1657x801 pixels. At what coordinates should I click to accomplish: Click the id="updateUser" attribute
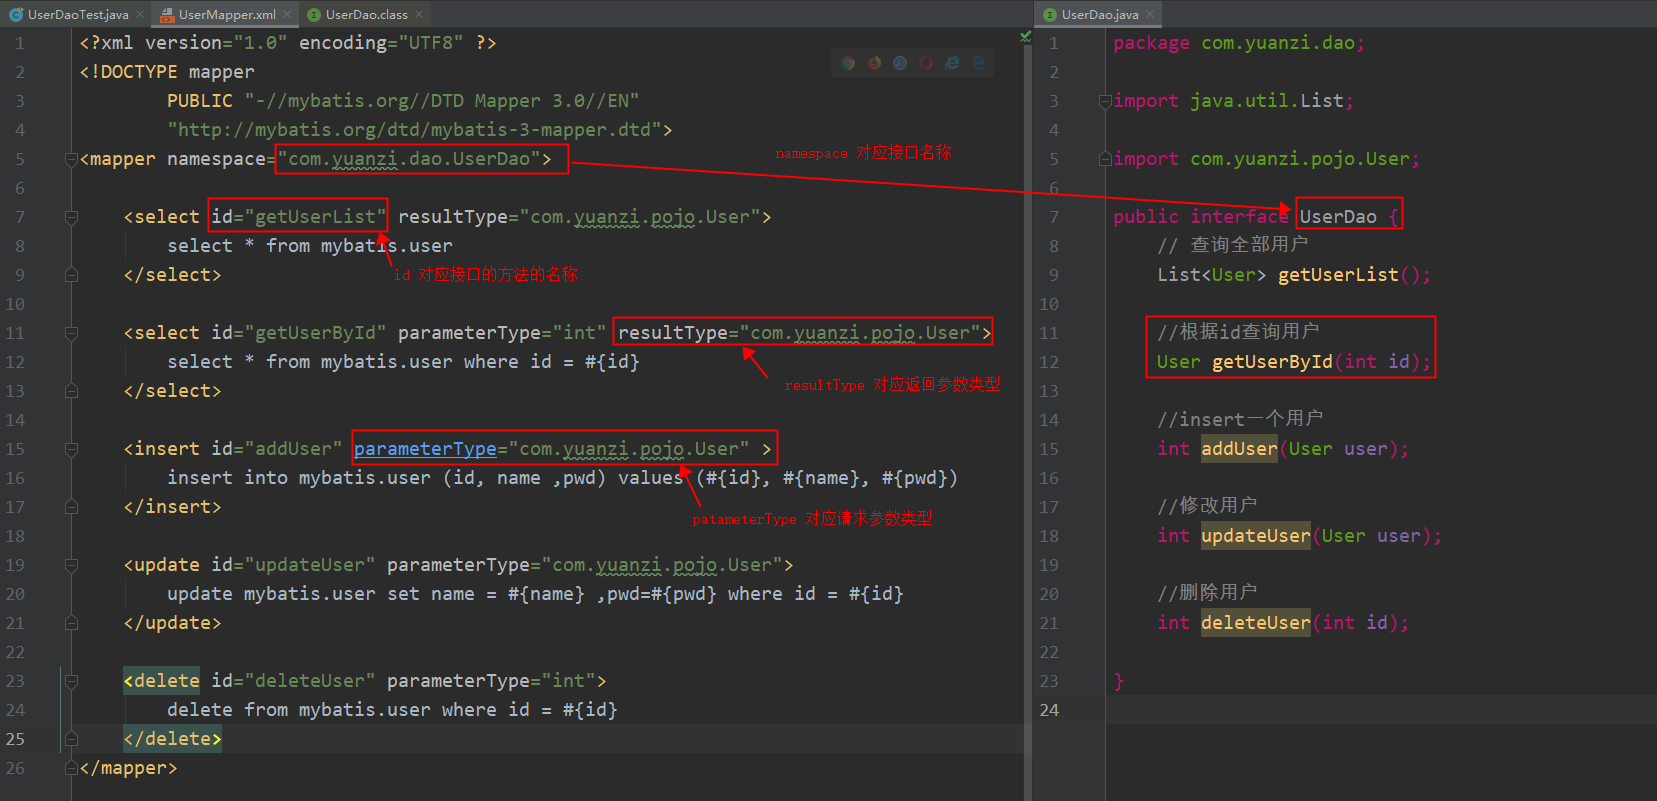pos(293,565)
